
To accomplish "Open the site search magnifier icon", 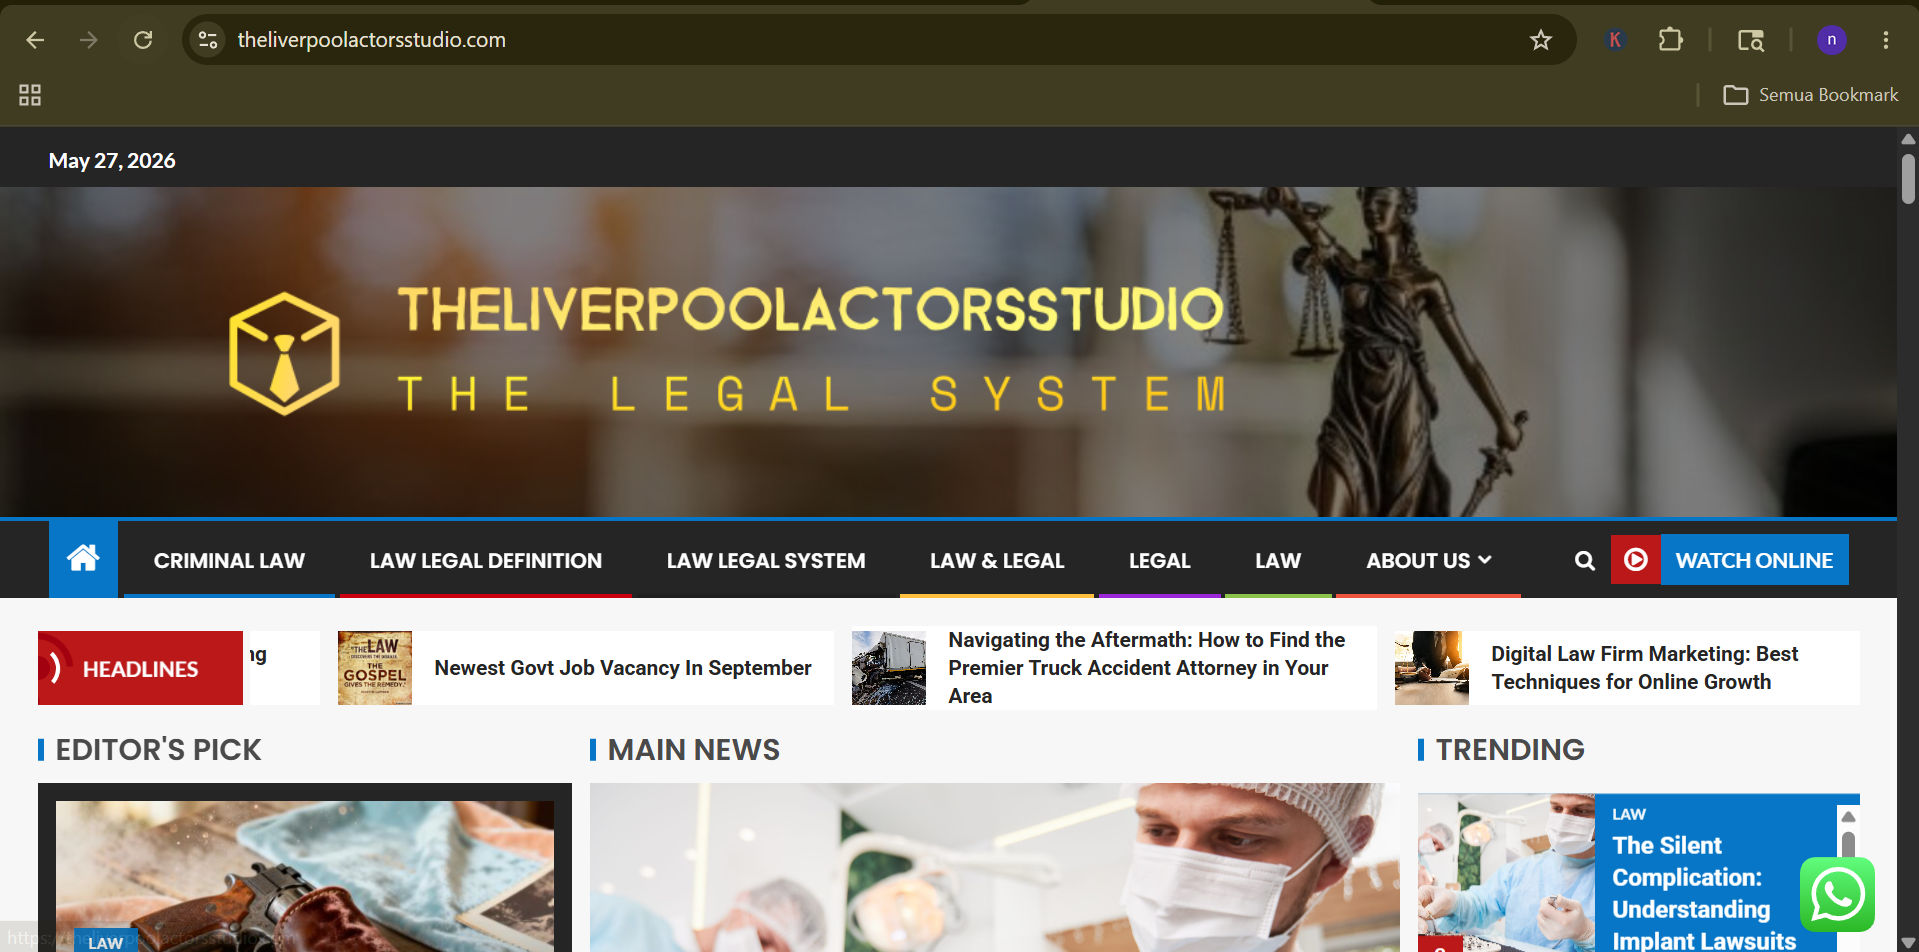I will (1585, 561).
